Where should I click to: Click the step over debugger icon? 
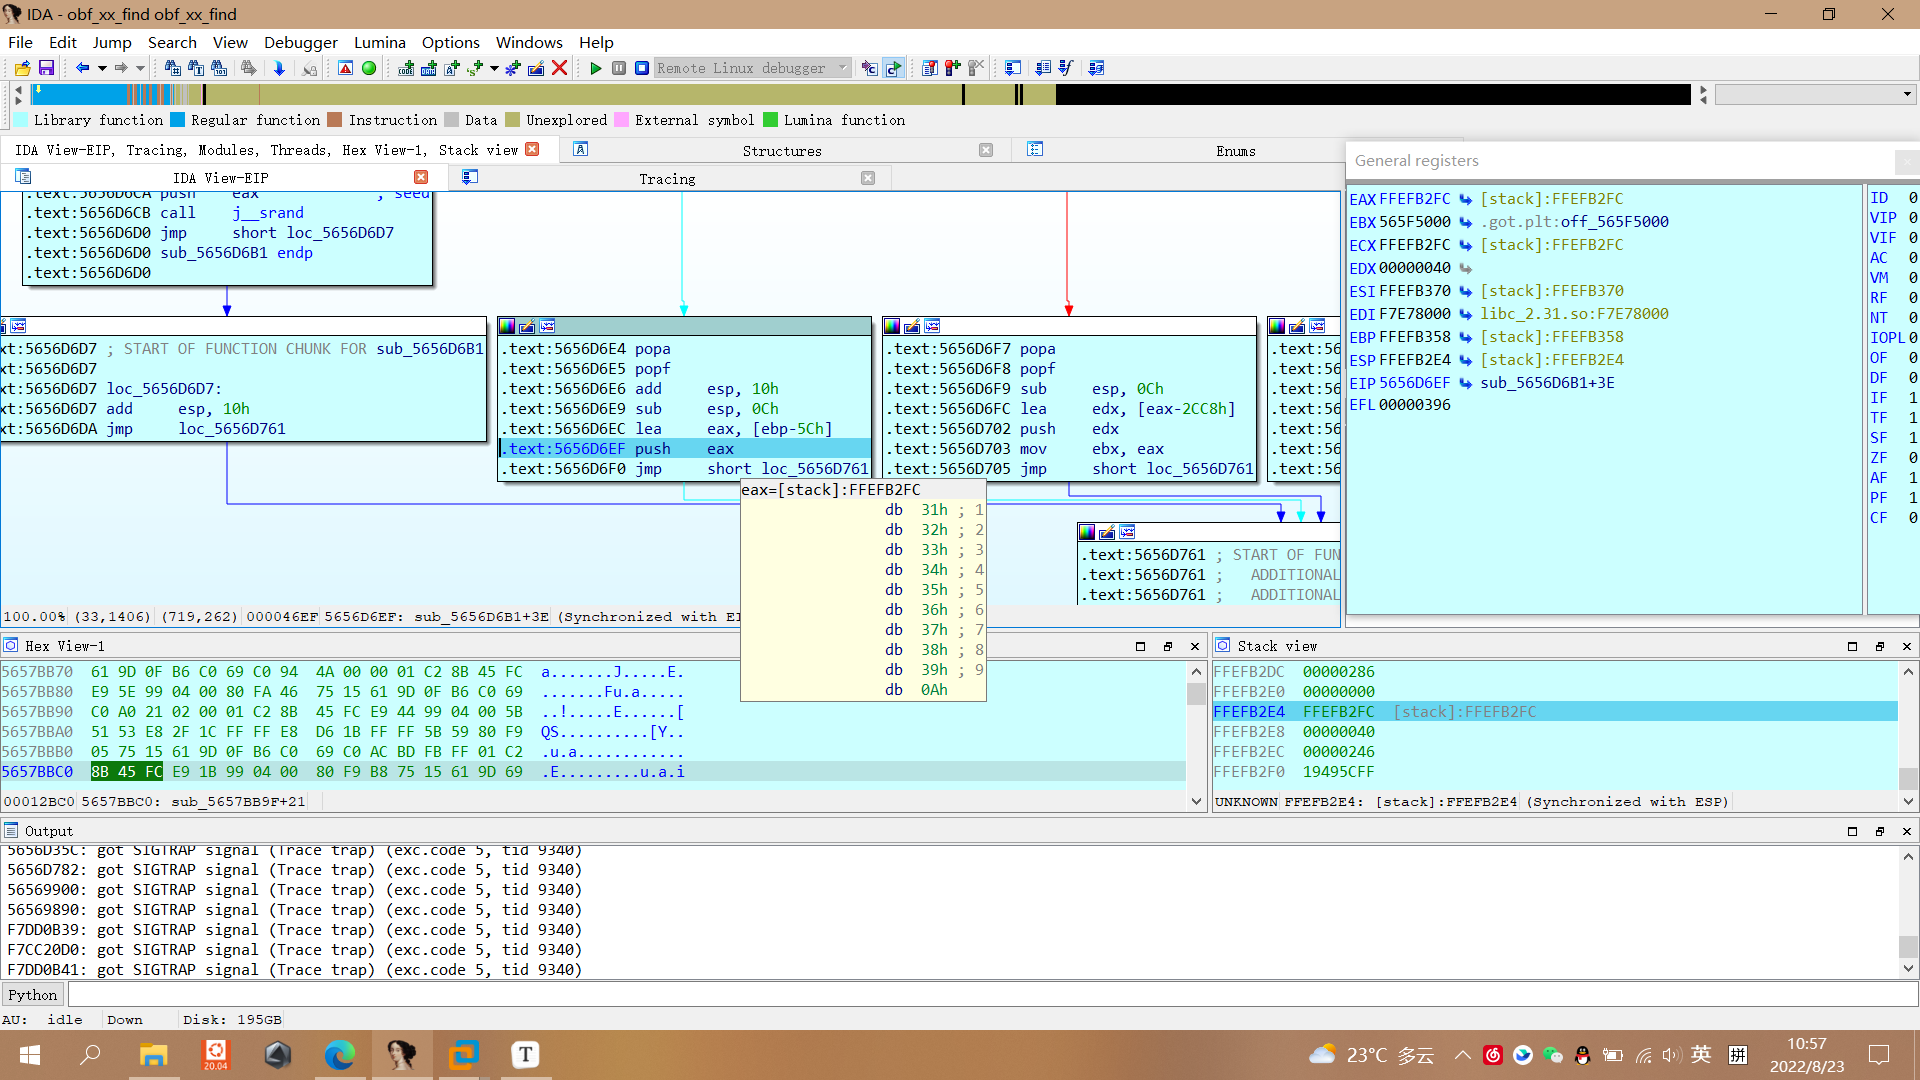(x=893, y=68)
